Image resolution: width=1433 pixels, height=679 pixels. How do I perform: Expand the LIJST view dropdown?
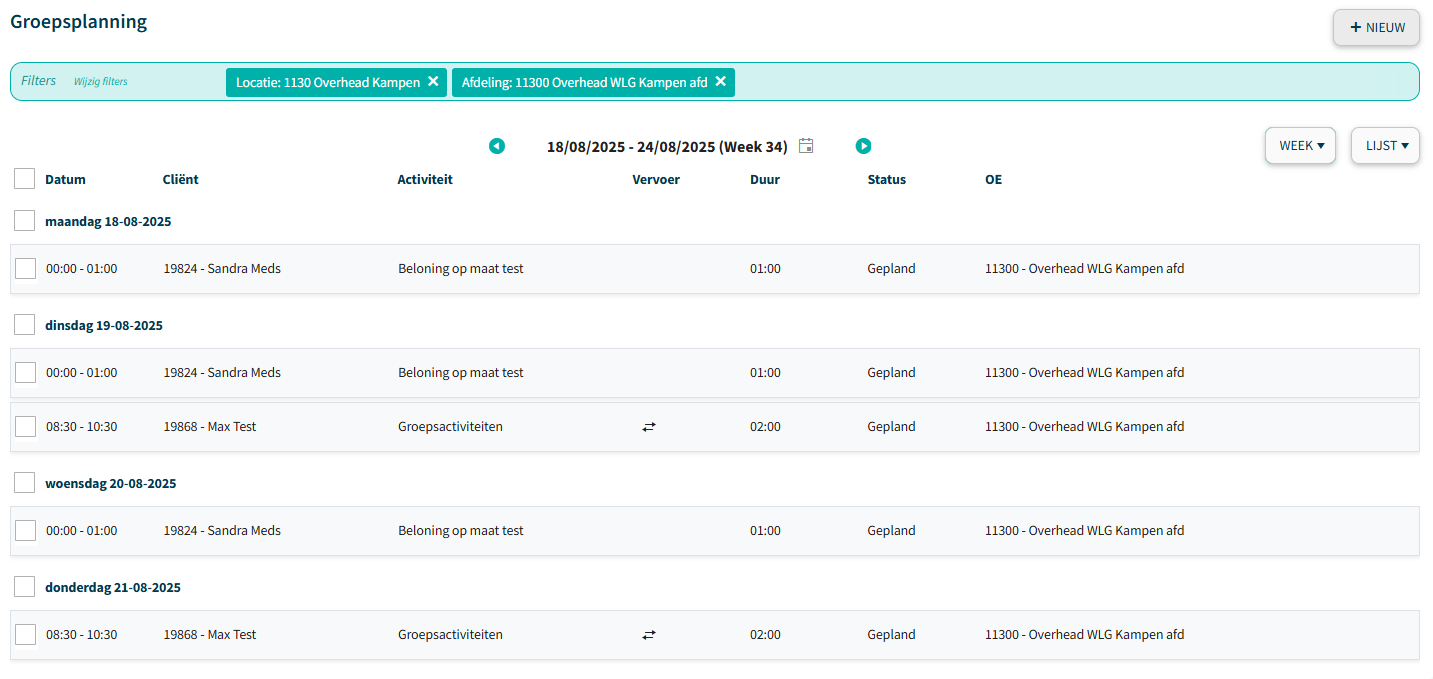(1385, 146)
